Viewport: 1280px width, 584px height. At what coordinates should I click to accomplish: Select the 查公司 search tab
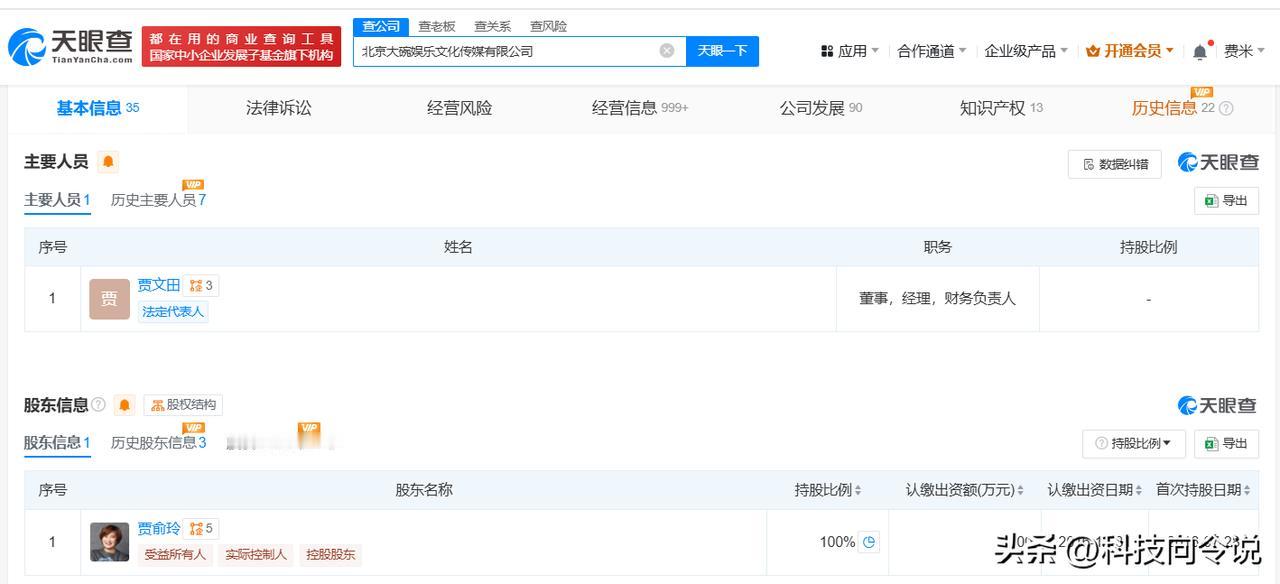[381, 26]
